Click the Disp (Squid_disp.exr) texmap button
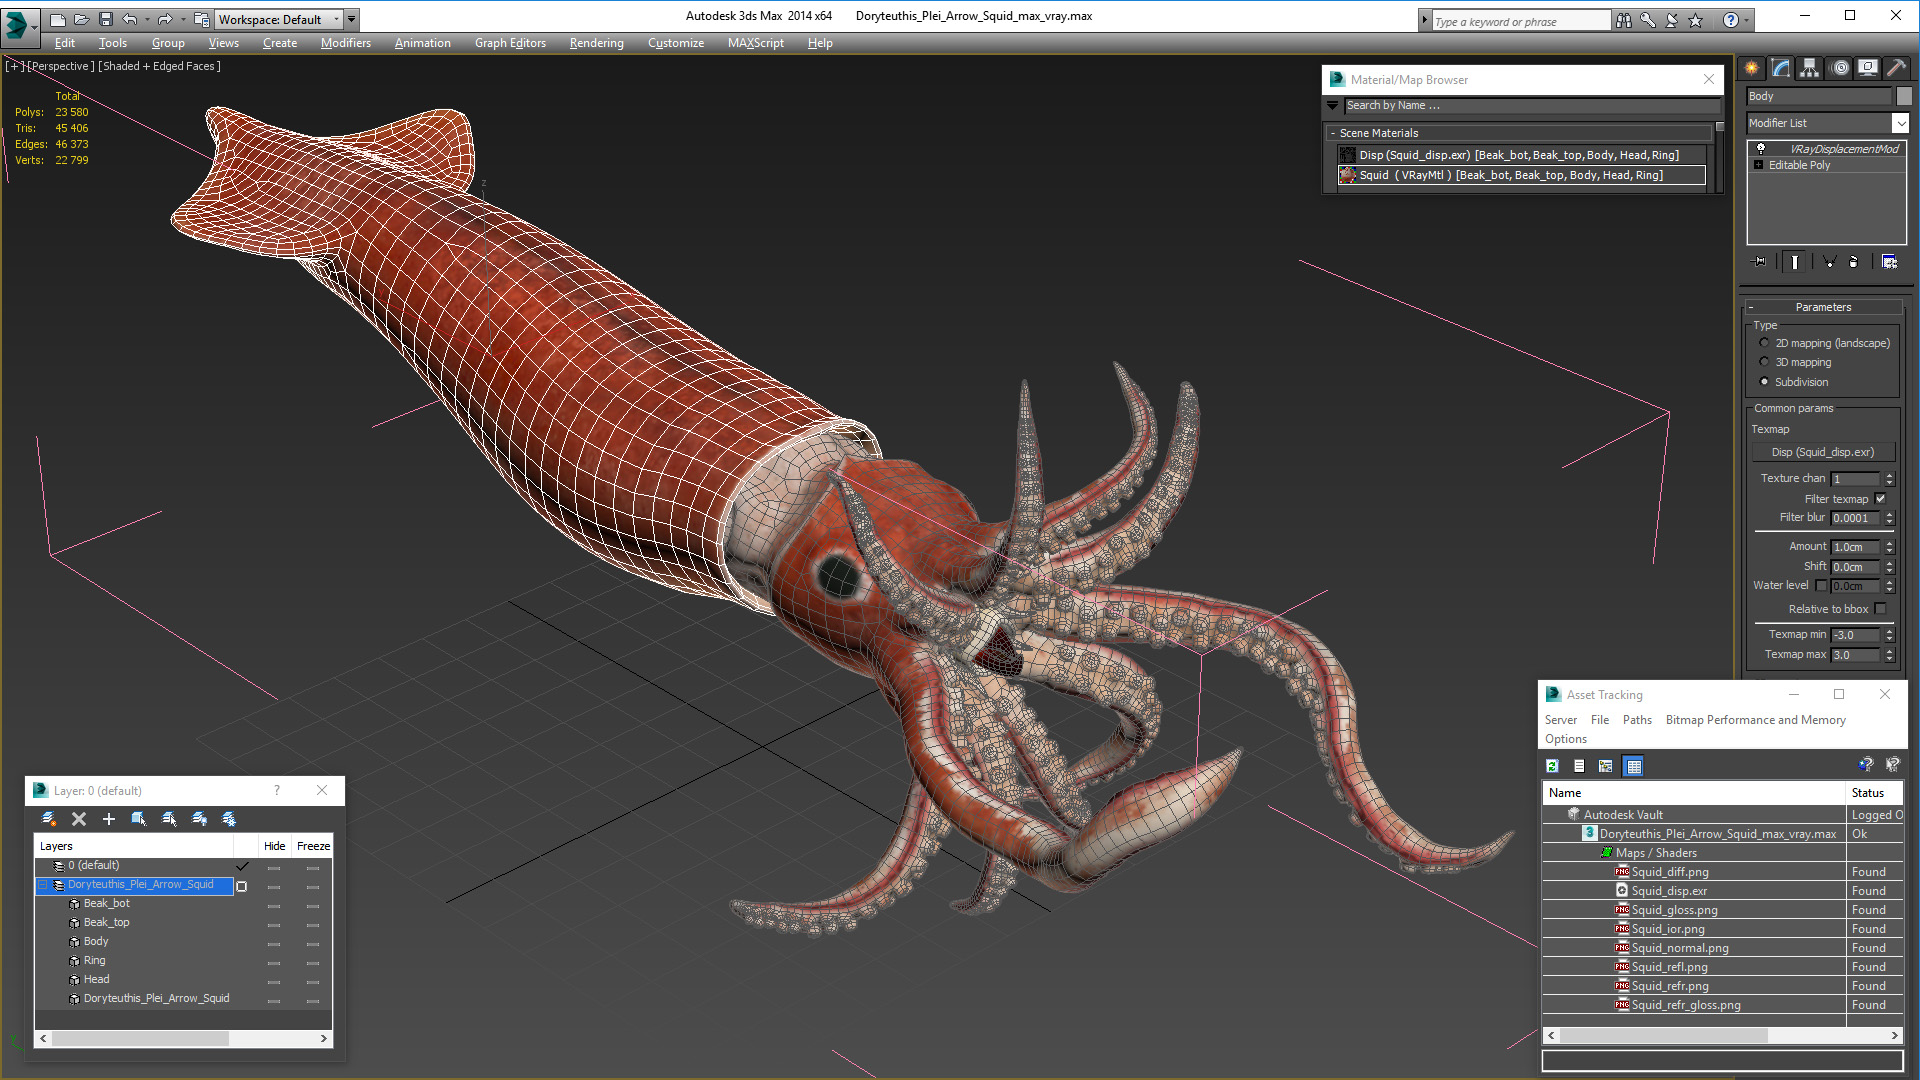 click(x=1824, y=452)
